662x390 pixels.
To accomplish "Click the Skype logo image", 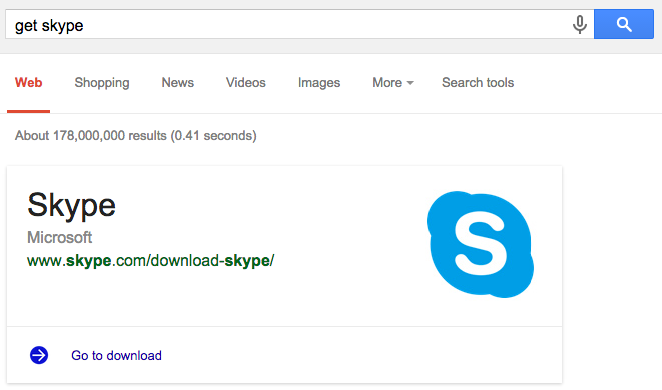I will [x=480, y=244].
